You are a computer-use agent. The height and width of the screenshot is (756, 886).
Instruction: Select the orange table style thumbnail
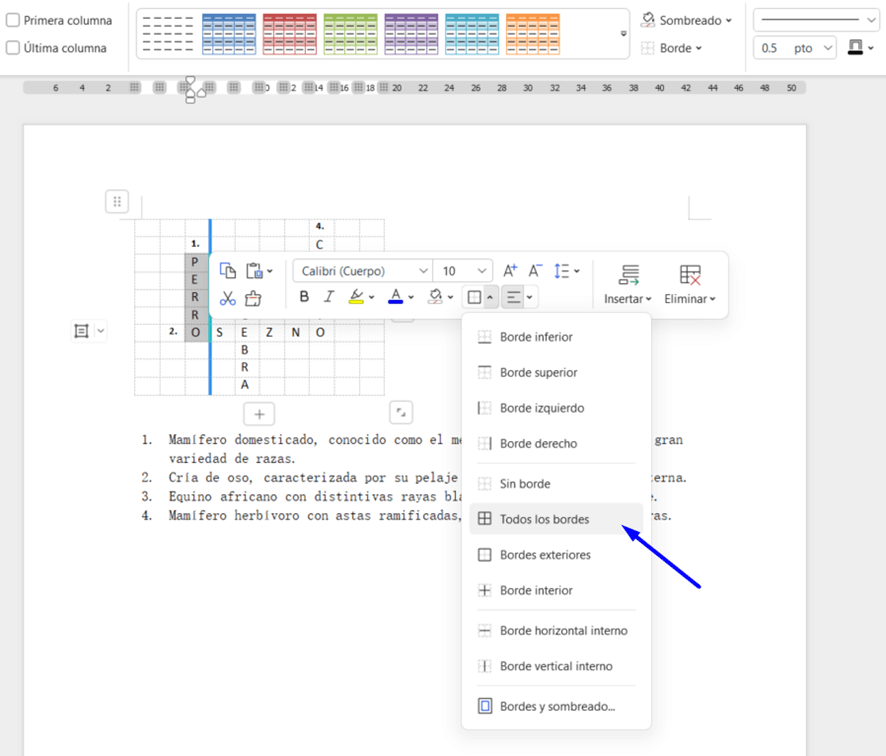point(532,34)
